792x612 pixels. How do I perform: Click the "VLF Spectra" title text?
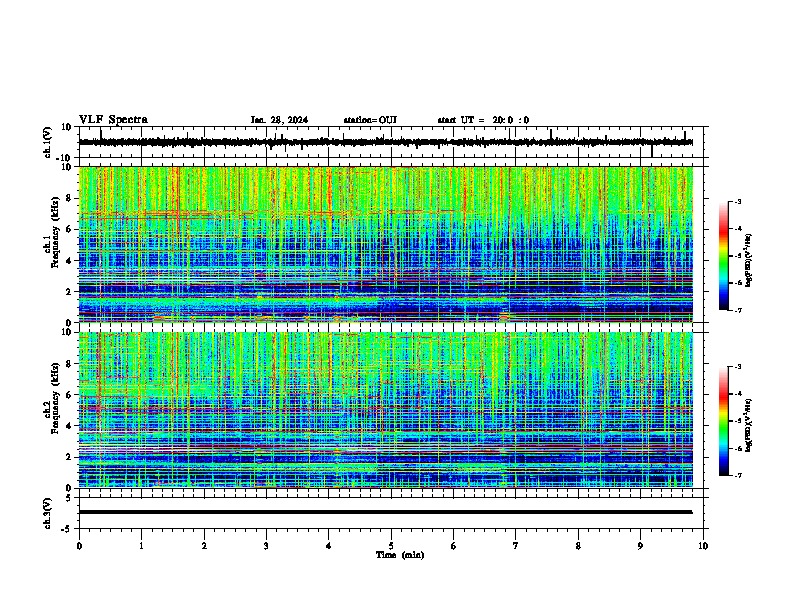pos(113,120)
